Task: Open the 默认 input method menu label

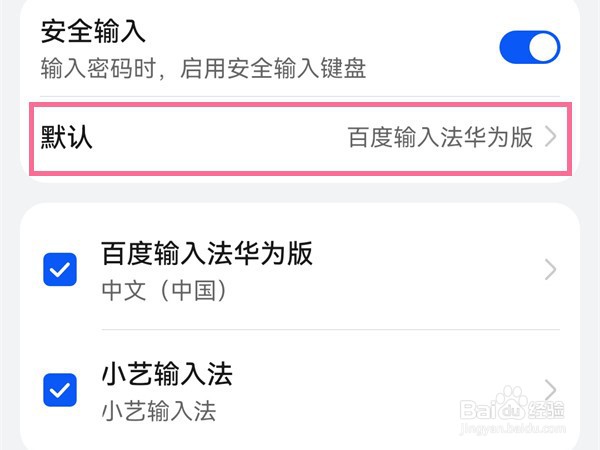Action: pos(67,137)
